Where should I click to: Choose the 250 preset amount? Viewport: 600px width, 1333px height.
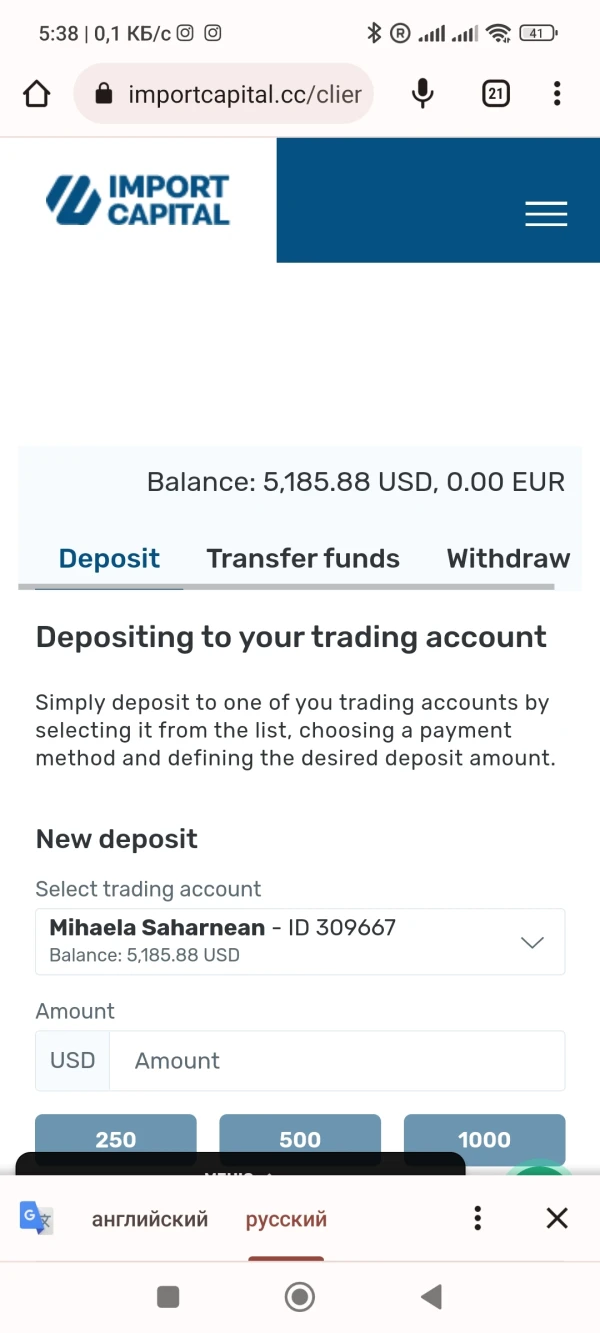pyautogui.click(x=116, y=1138)
